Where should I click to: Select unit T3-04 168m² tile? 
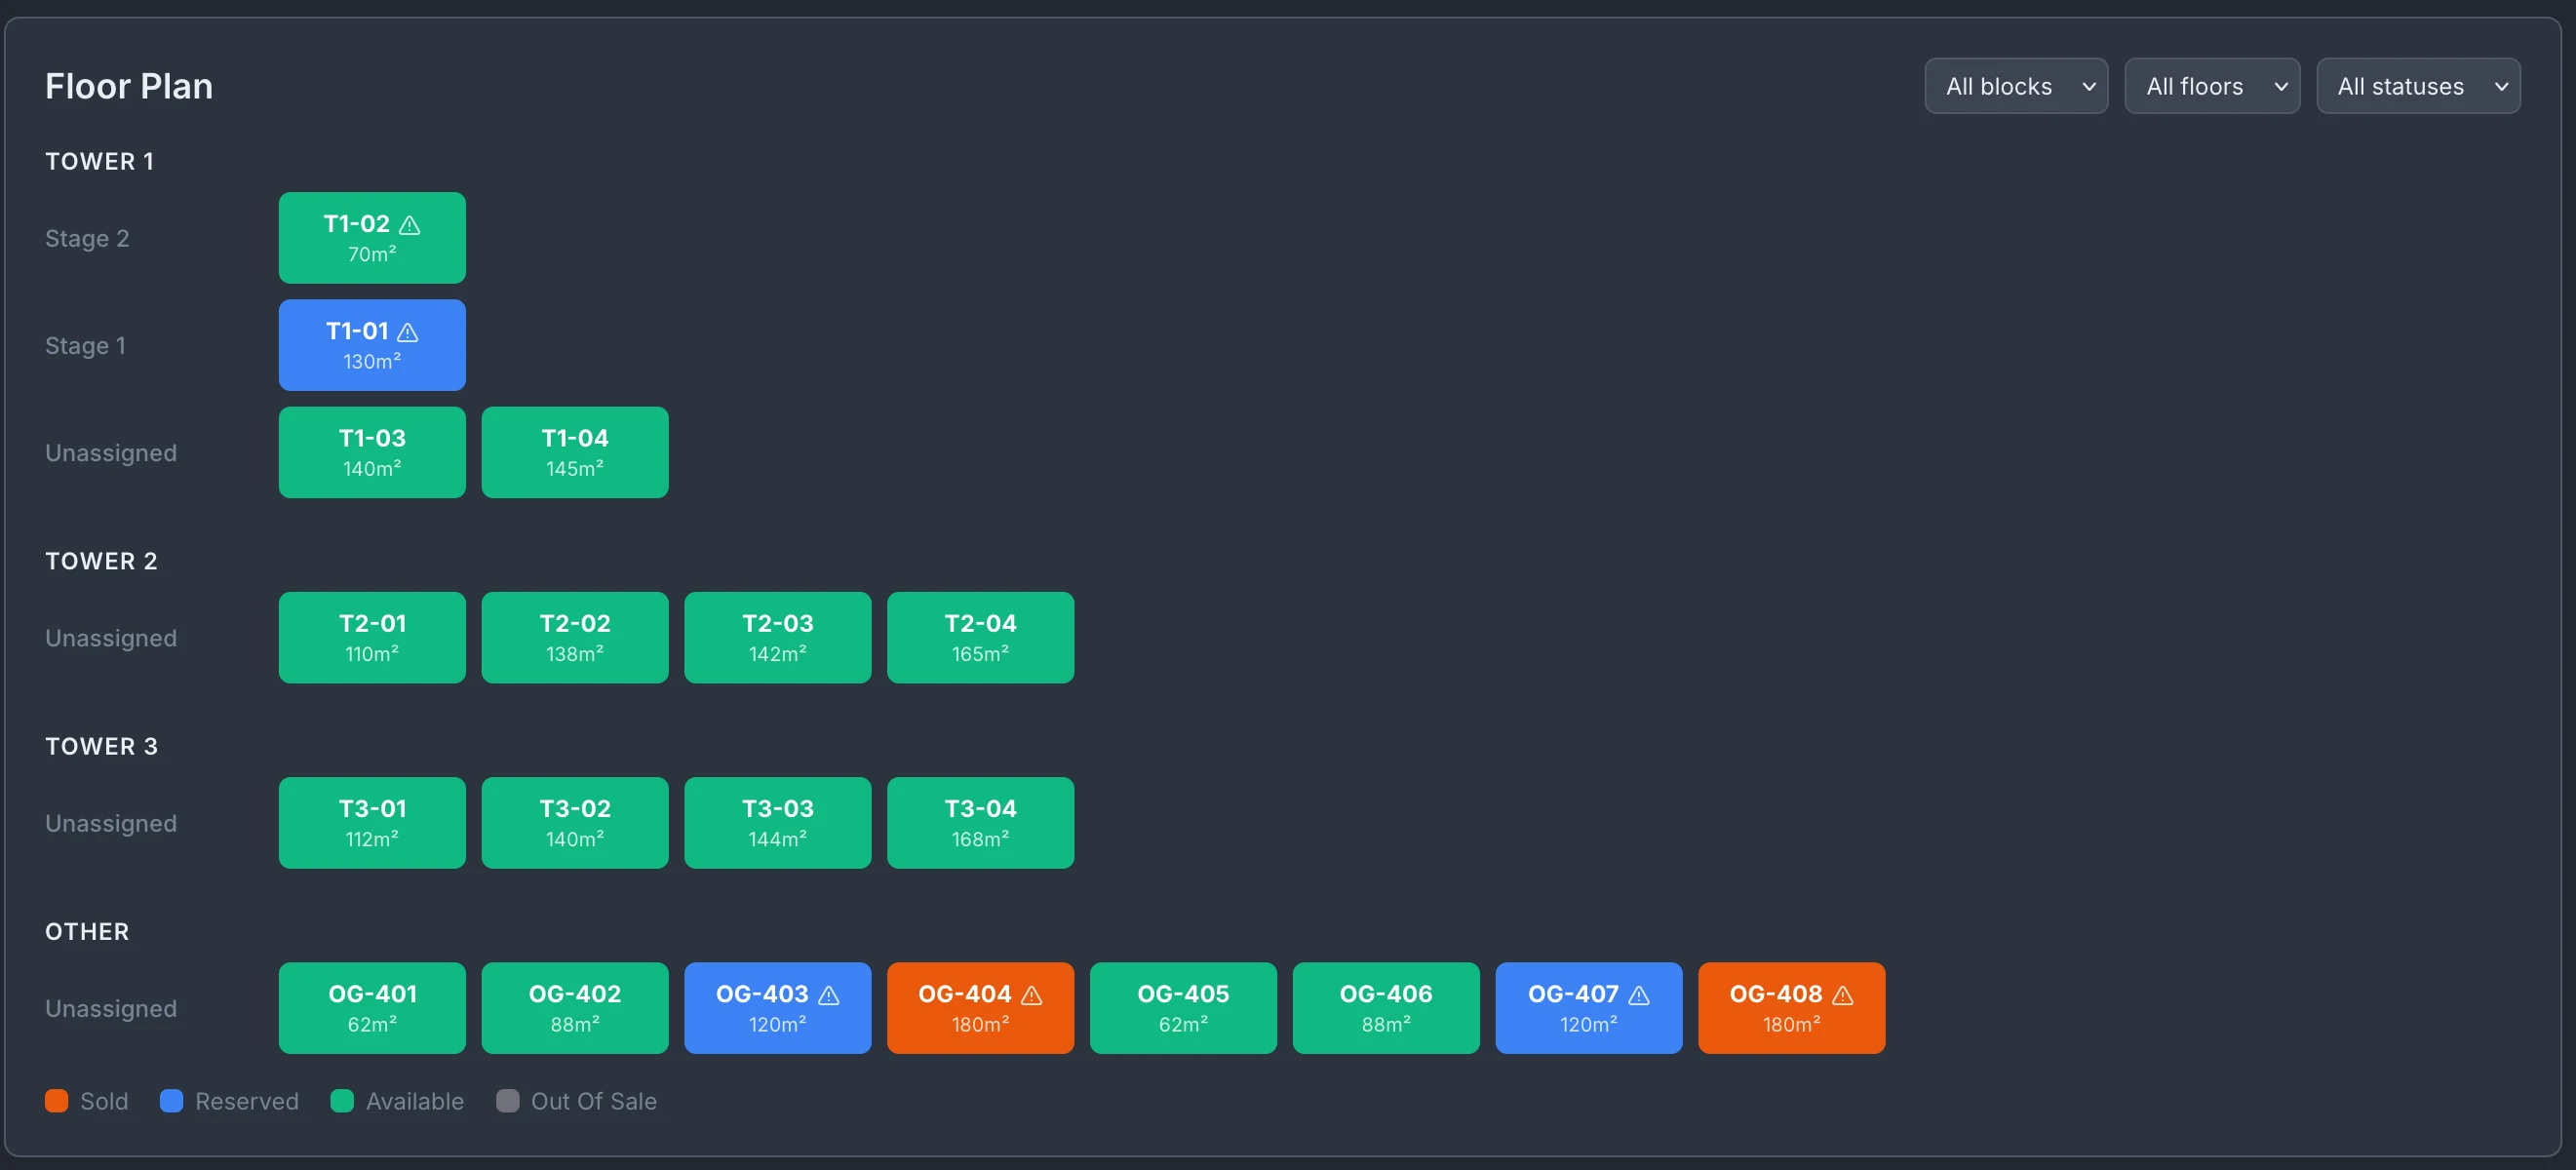(981, 823)
